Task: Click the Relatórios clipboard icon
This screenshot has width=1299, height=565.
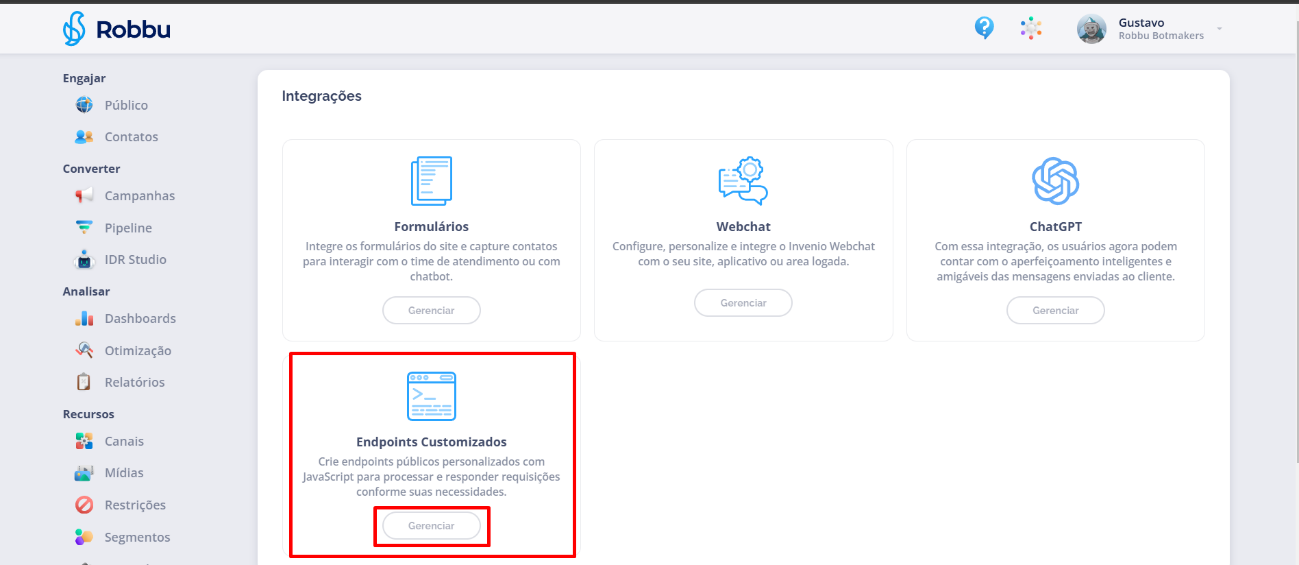Action: tap(85, 382)
